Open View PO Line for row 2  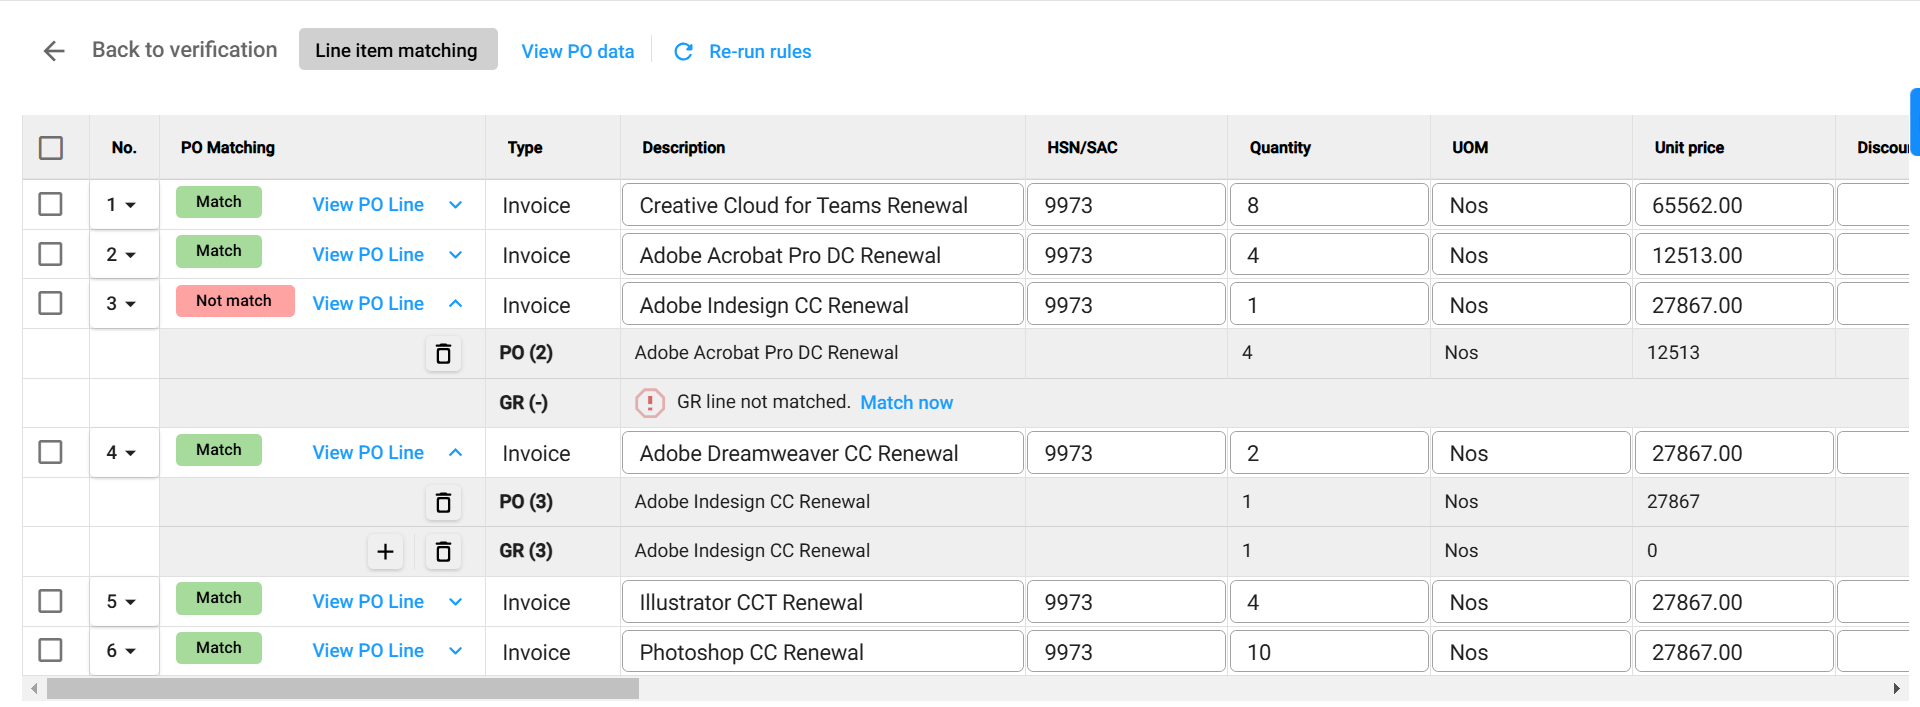coord(368,254)
